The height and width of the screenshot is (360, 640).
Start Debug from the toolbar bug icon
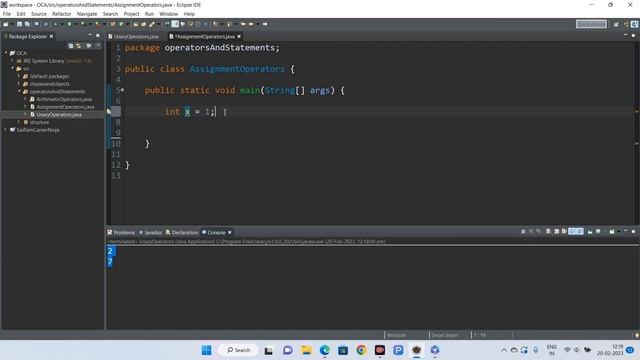[x=55, y=24]
